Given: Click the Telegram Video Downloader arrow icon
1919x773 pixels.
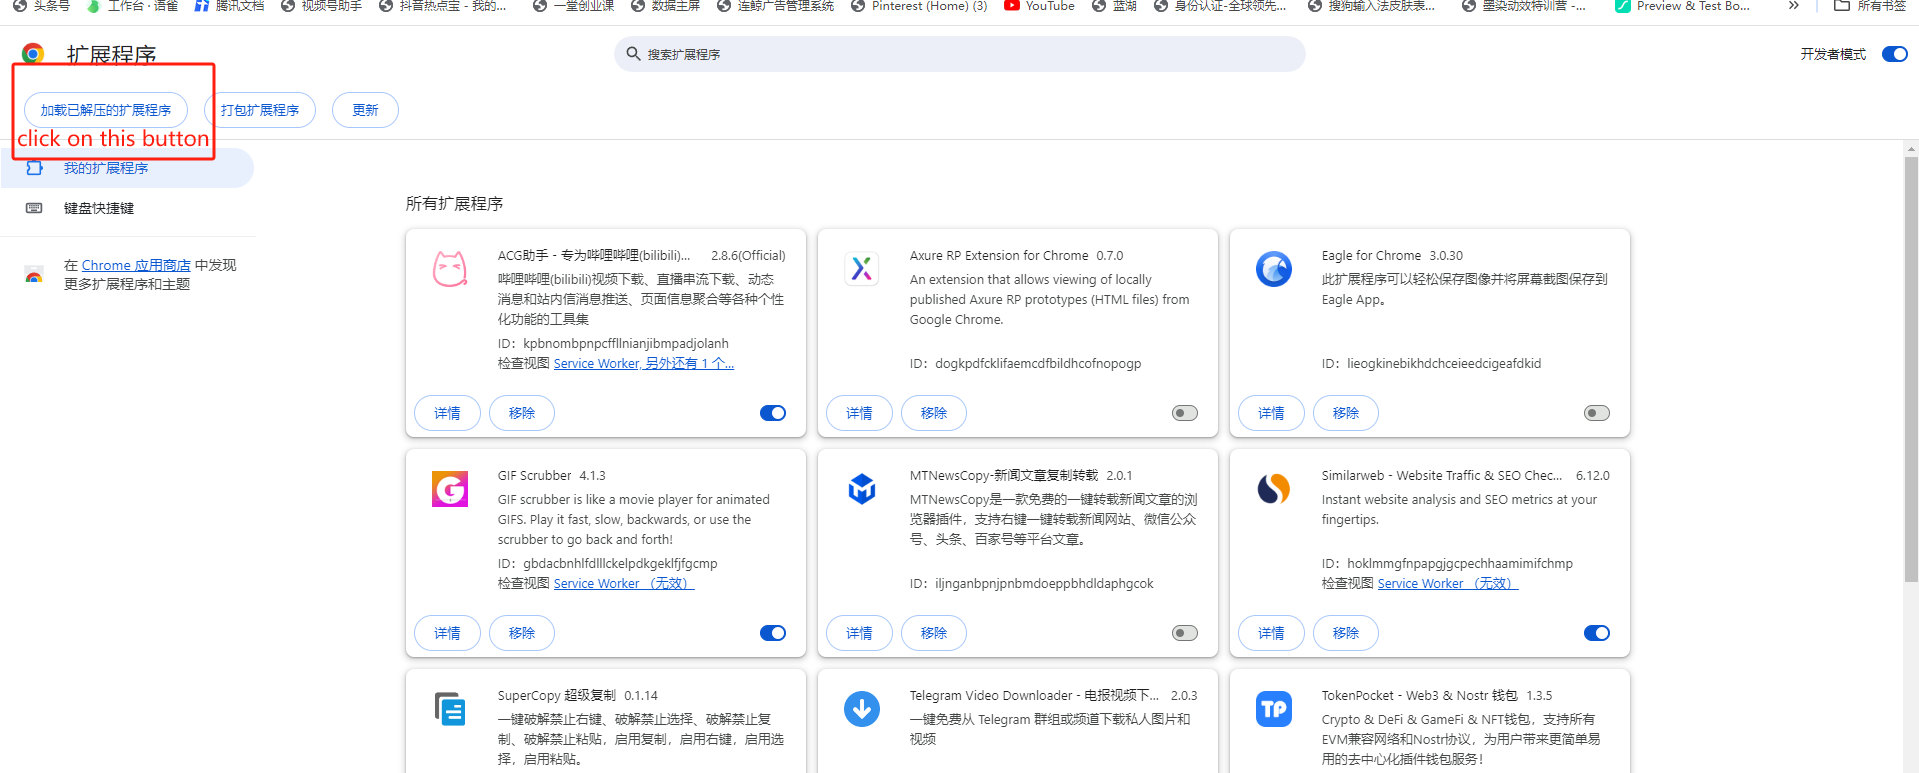Looking at the screenshot, I should 862,709.
